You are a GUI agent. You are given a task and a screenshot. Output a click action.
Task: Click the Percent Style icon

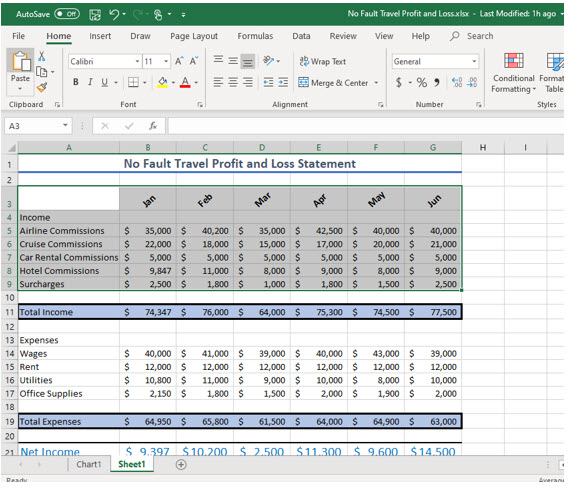pos(422,83)
